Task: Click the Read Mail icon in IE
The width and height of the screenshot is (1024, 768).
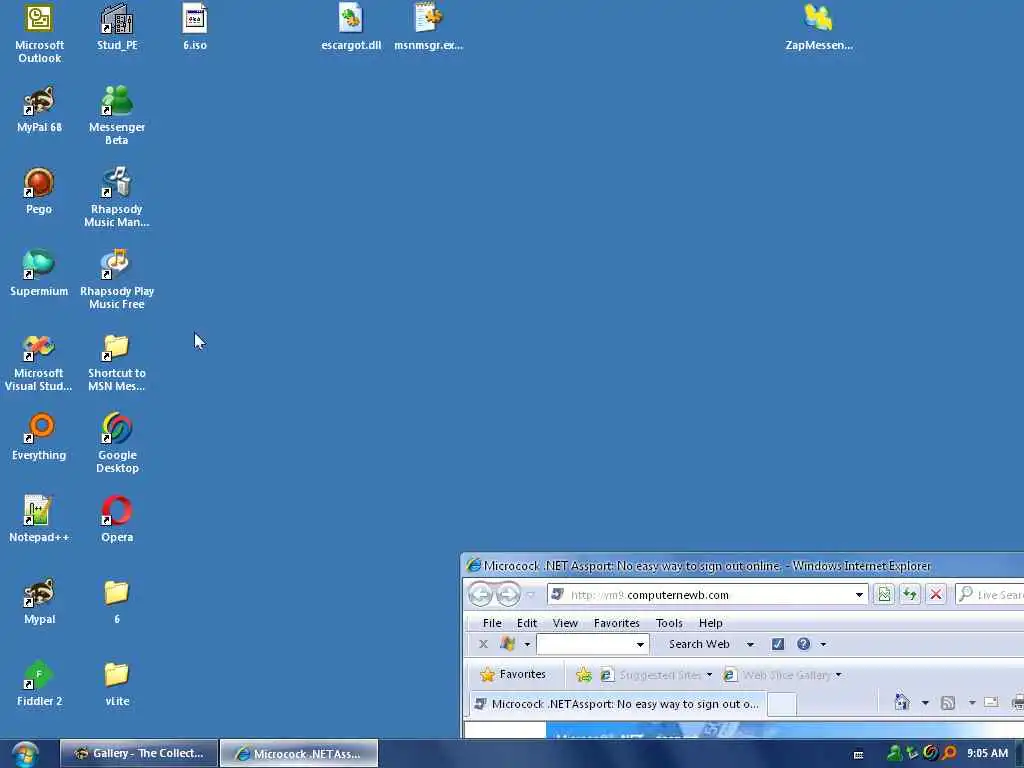Action: click(x=991, y=703)
